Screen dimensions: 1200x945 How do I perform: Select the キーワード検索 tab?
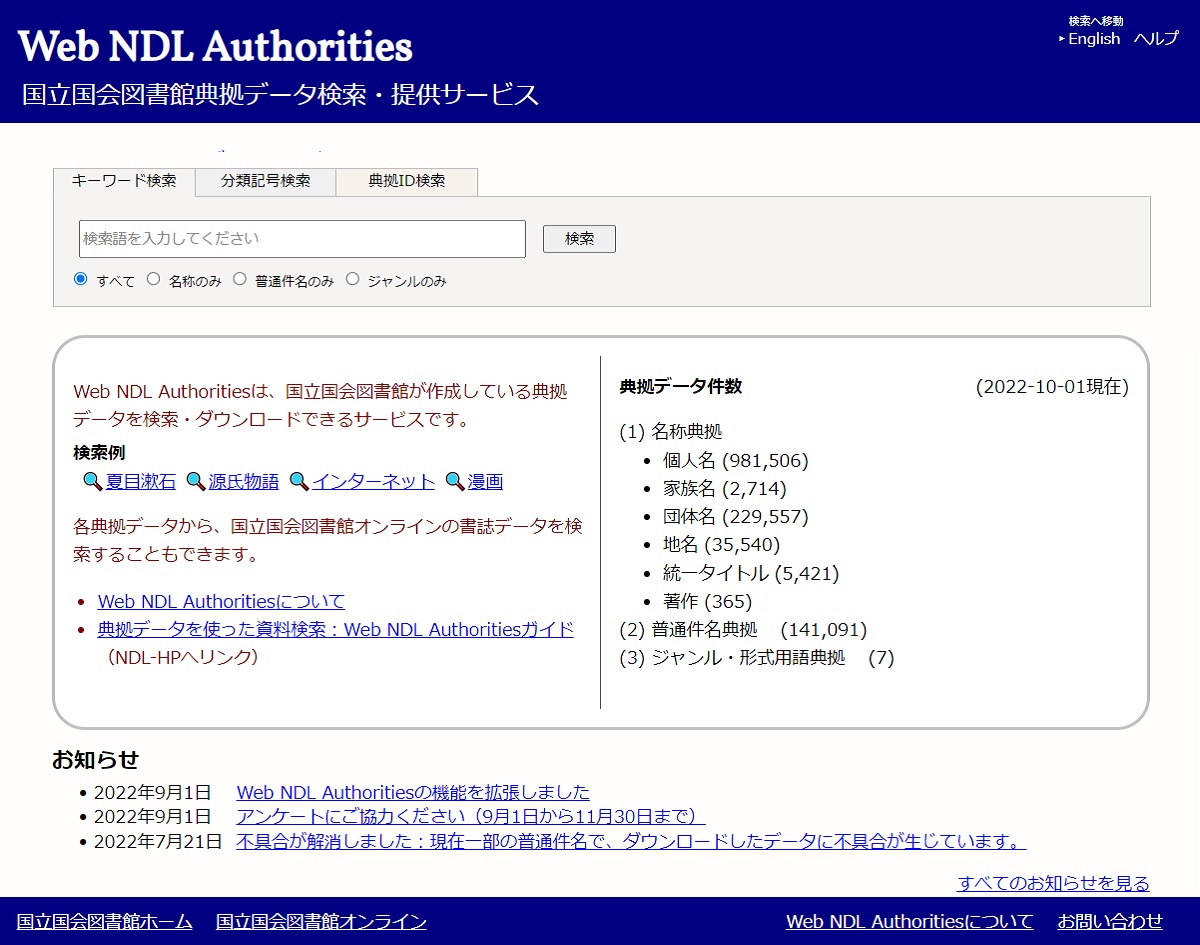coord(123,182)
